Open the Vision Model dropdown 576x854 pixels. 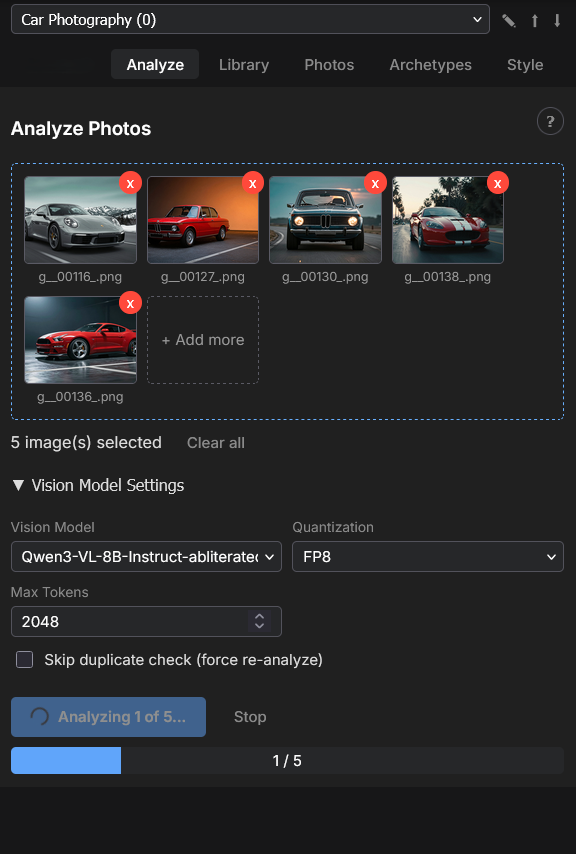click(146, 557)
